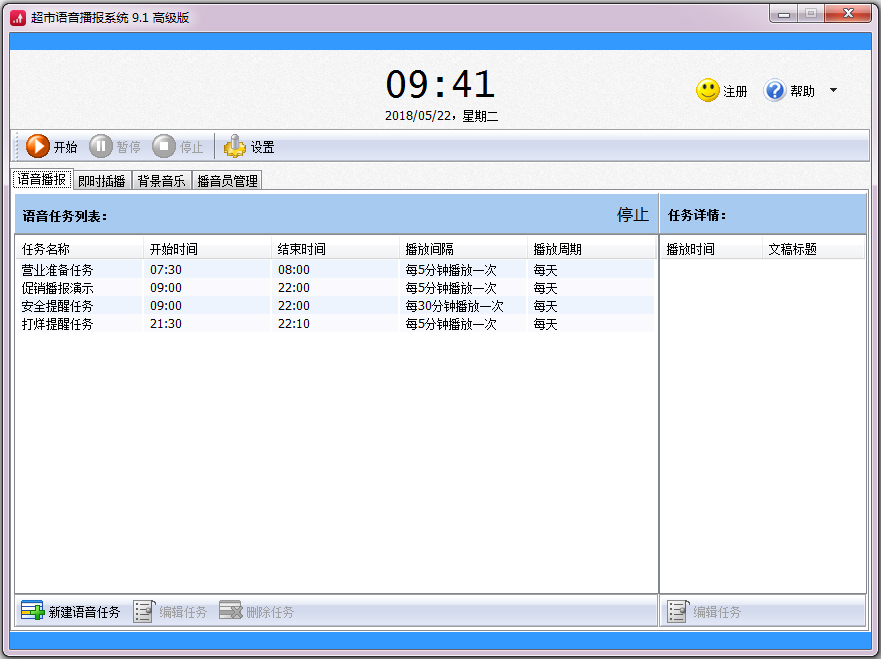Image resolution: width=881 pixels, height=659 pixels.
Task: Switch to the 即时插播 tab
Action: click(102, 181)
